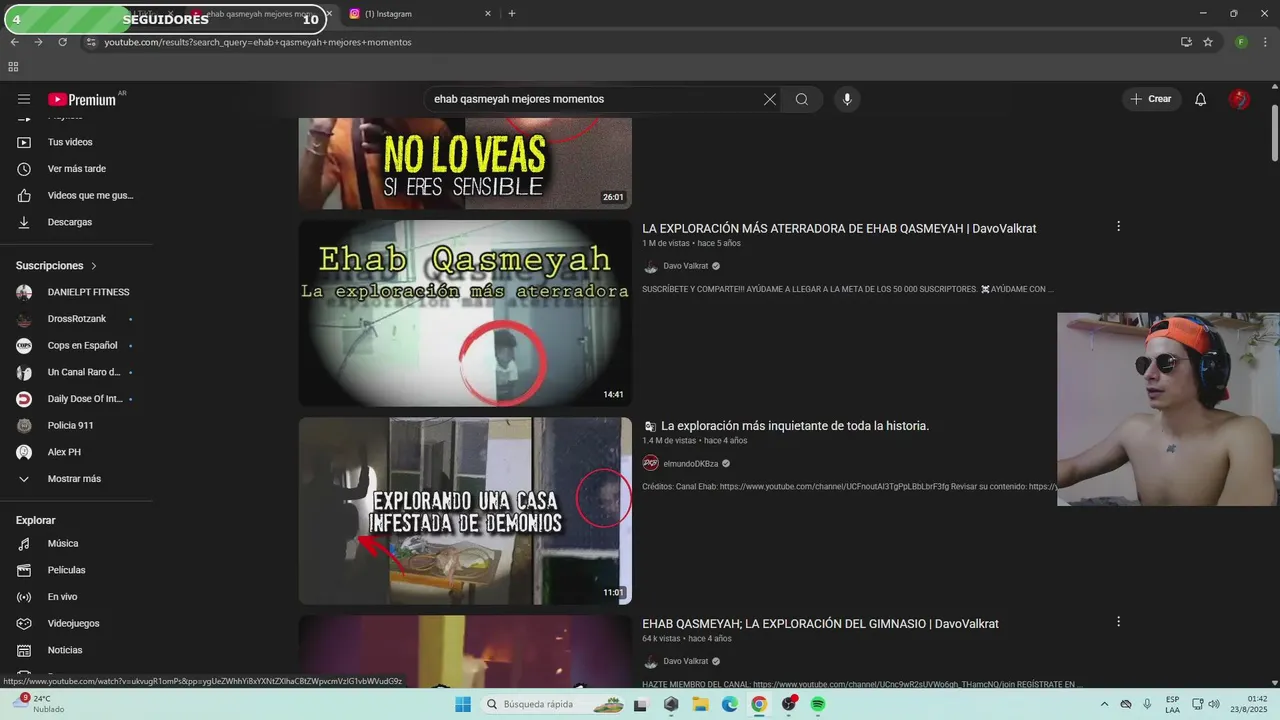Open Chrome profile icon

point(1241,42)
